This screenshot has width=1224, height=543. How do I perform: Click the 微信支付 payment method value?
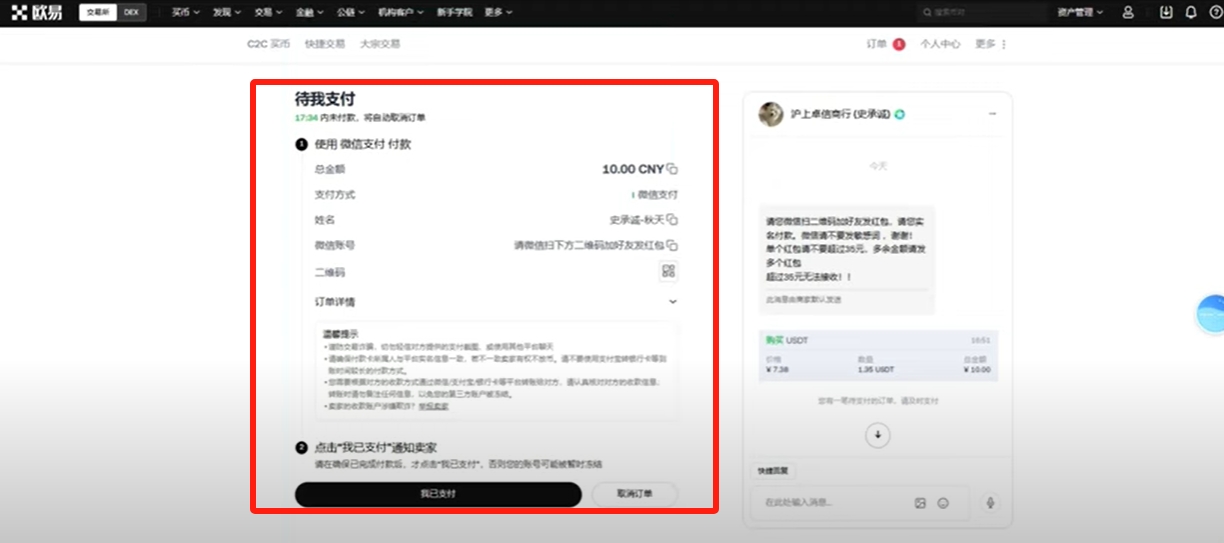click(x=657, y=195)
